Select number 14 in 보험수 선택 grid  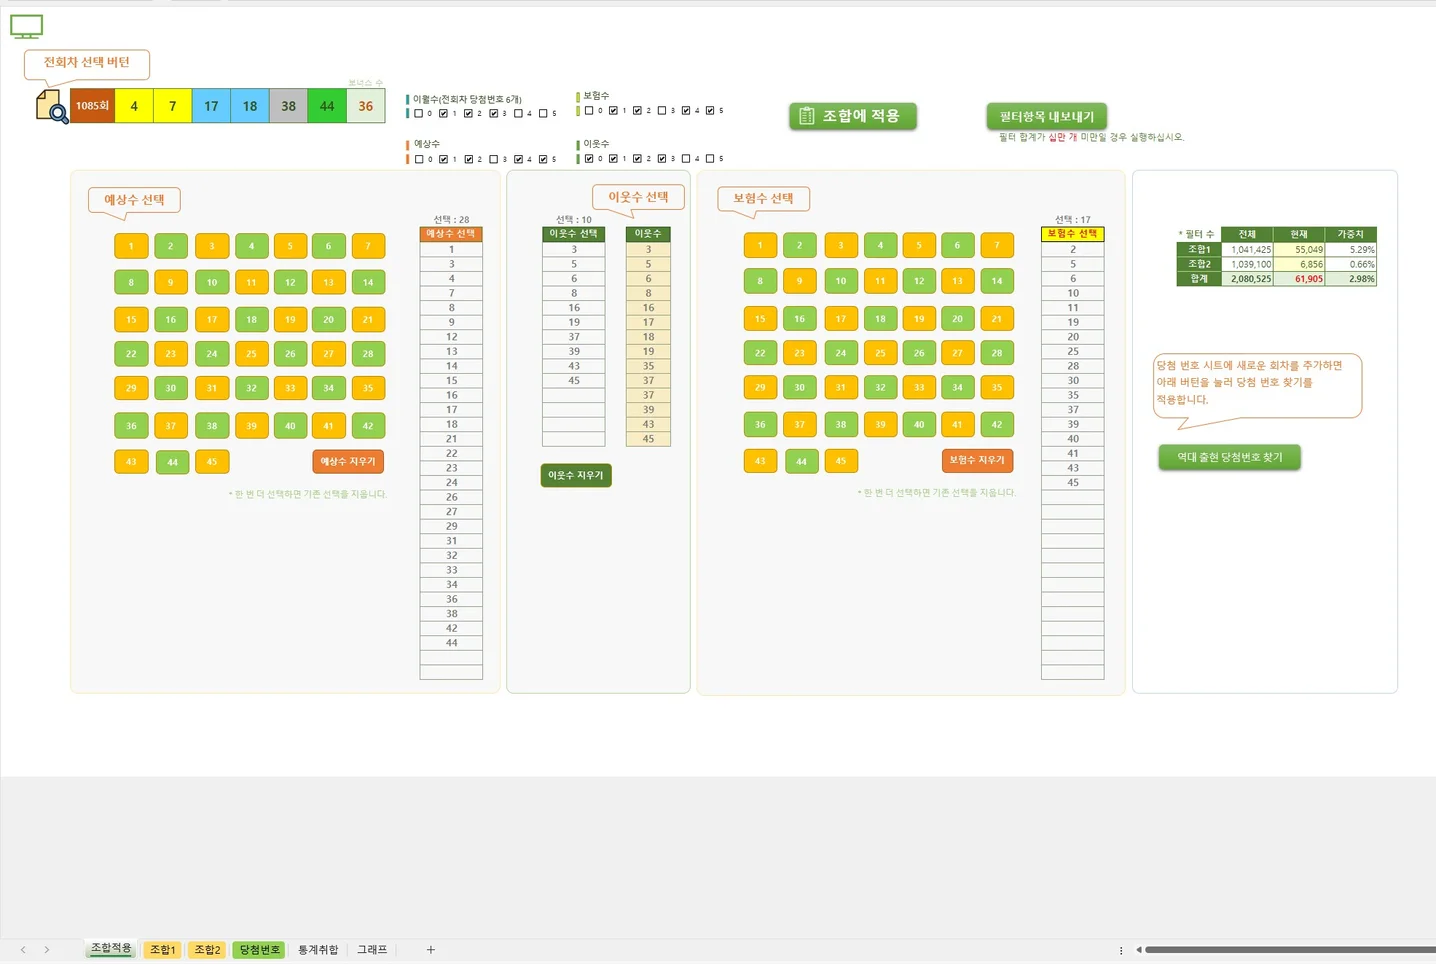pyautogui.click(x=997, y=281)
